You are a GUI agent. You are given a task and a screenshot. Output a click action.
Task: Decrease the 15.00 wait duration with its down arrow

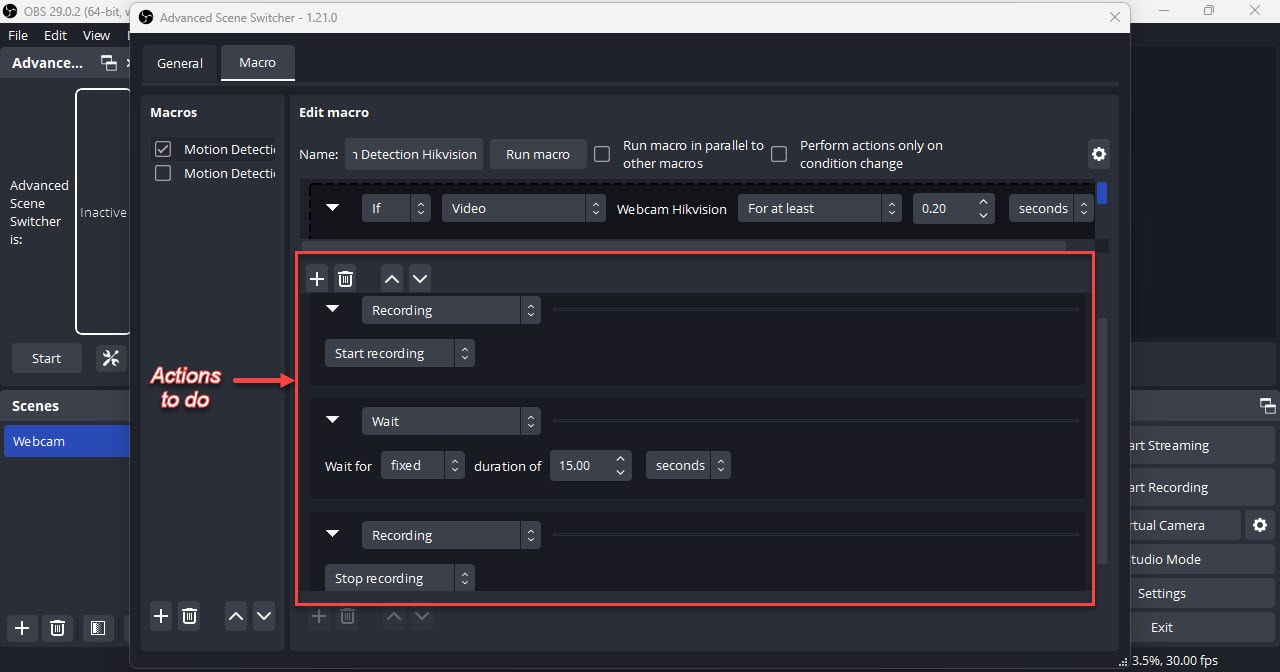620,472
